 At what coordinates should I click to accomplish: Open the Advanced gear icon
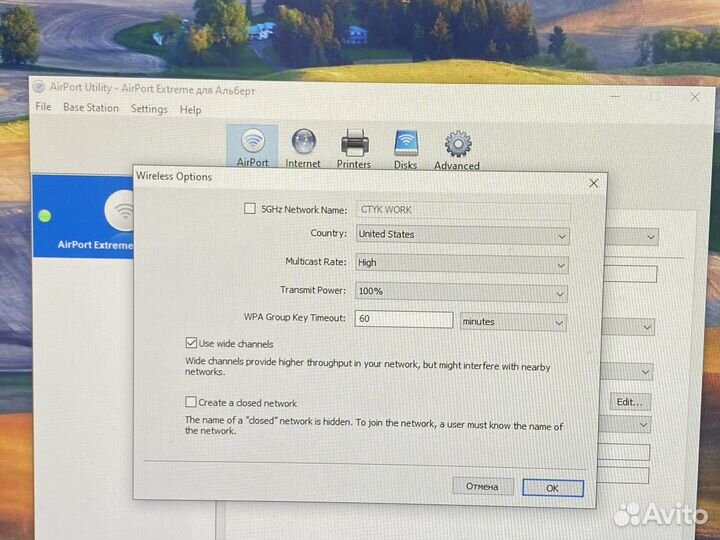tap(457, 151)
